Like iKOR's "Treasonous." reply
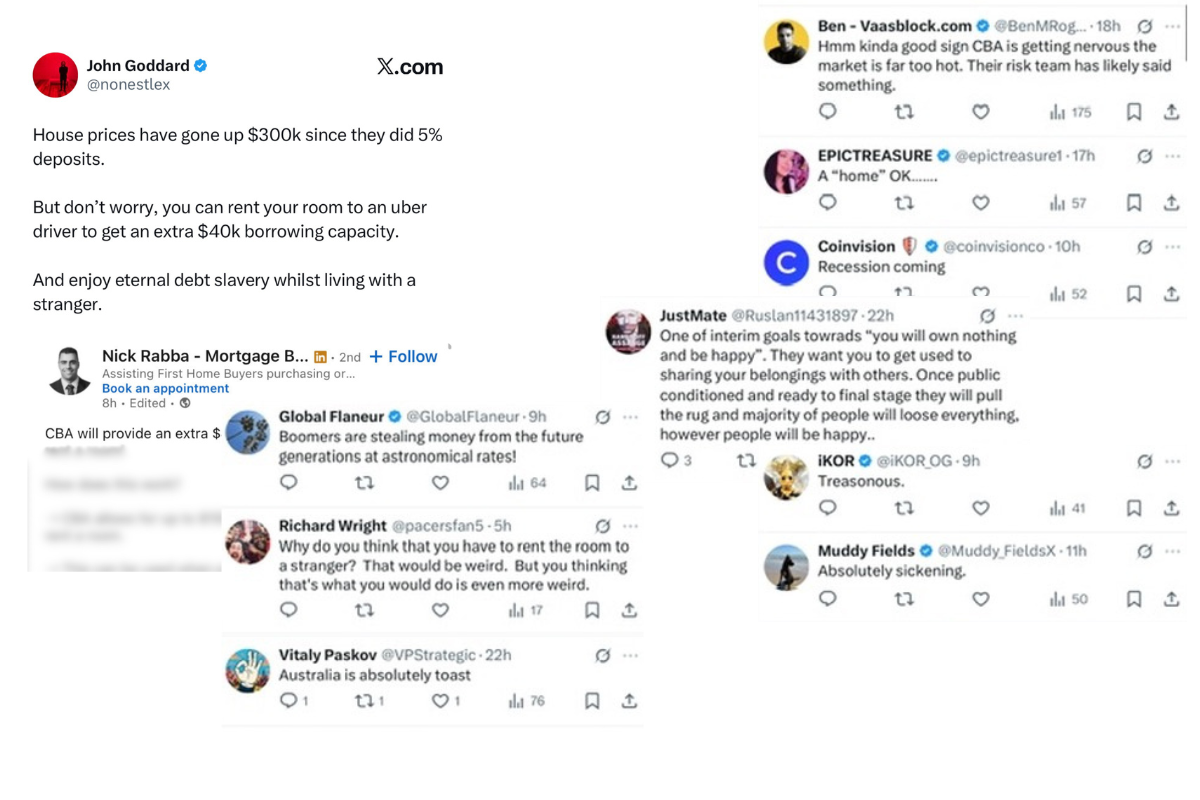 pos(981,508)
